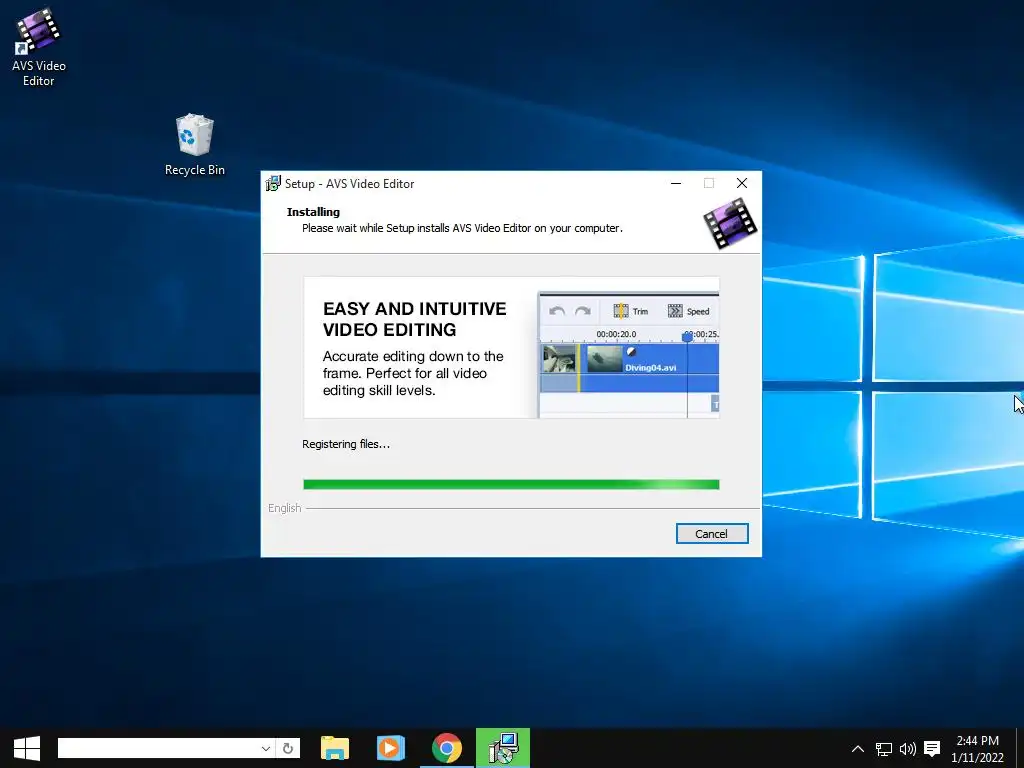Click the Trim icon in the banner

pos(620,311)
